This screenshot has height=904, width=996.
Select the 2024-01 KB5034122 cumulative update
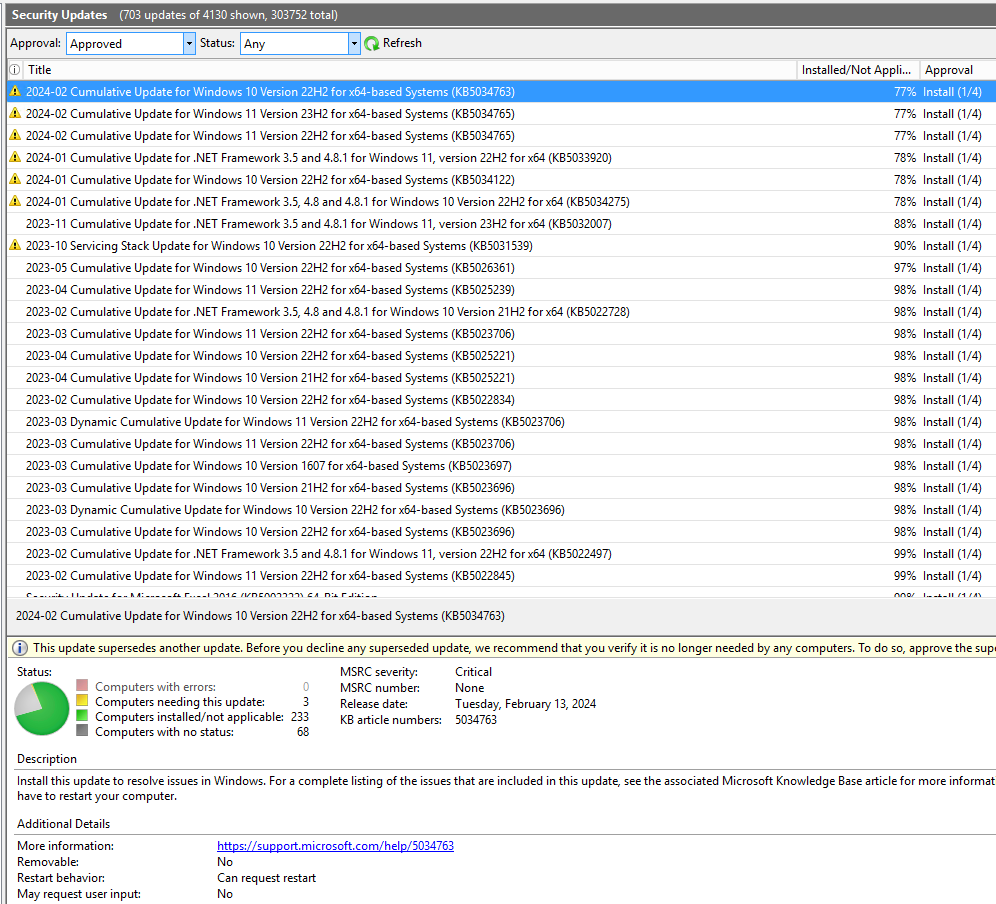(501, 180)
